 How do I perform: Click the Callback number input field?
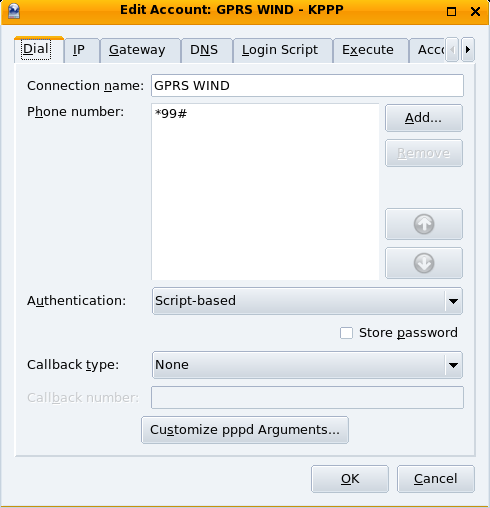307,397
